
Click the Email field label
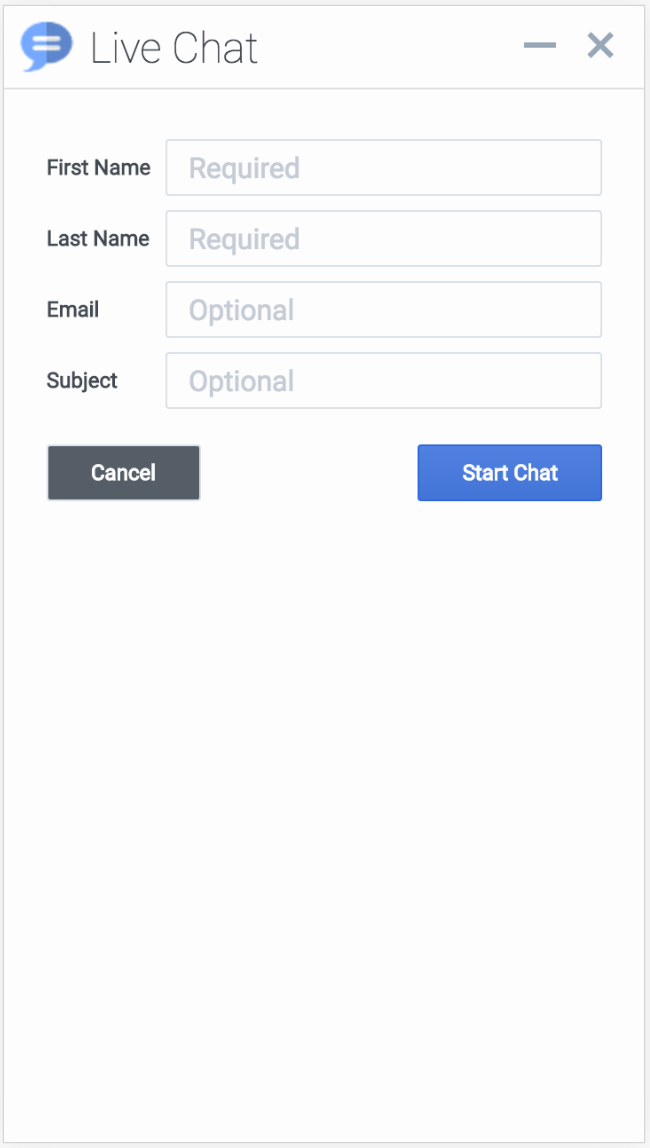click(x=73, y=310)
